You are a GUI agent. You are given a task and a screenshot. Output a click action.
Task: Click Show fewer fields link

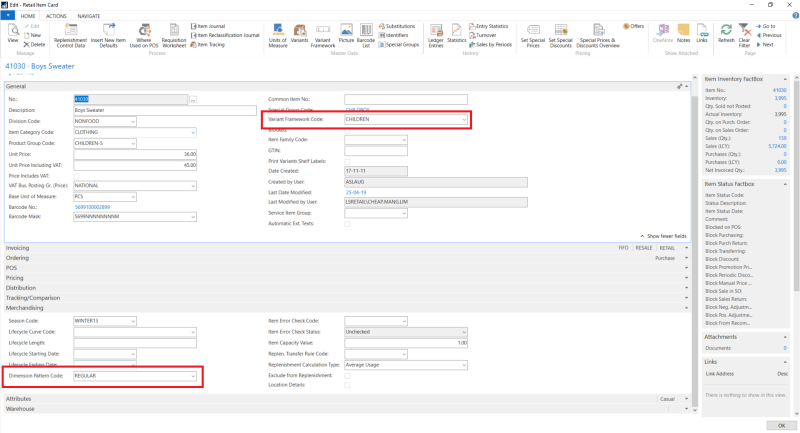click(666, 235)
